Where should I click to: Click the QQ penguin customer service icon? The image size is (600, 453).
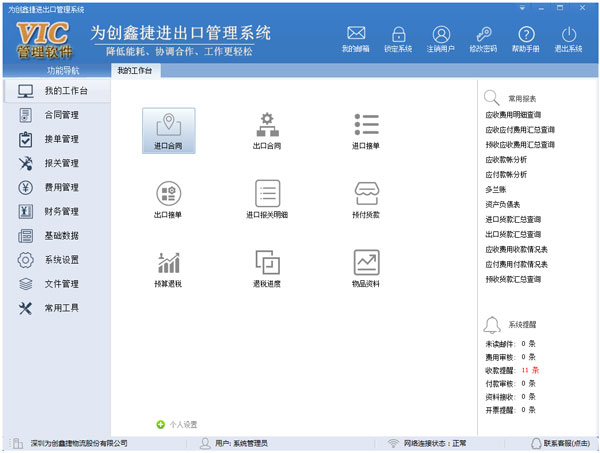point(536,443)
